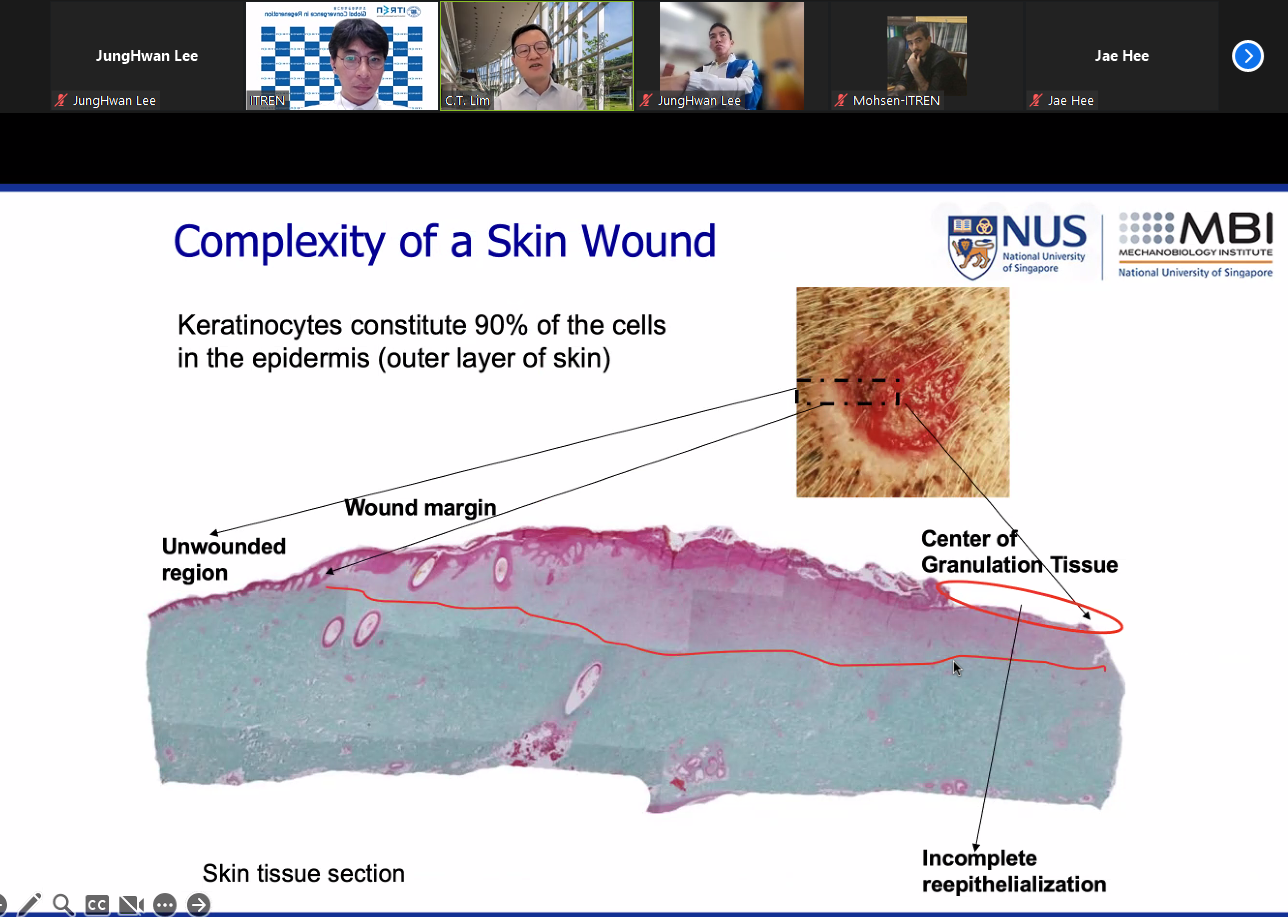The image size is (1288, 917).
Task: Click Mohsen-ITREN participant video tile
Action: click(x=926, y=55)
